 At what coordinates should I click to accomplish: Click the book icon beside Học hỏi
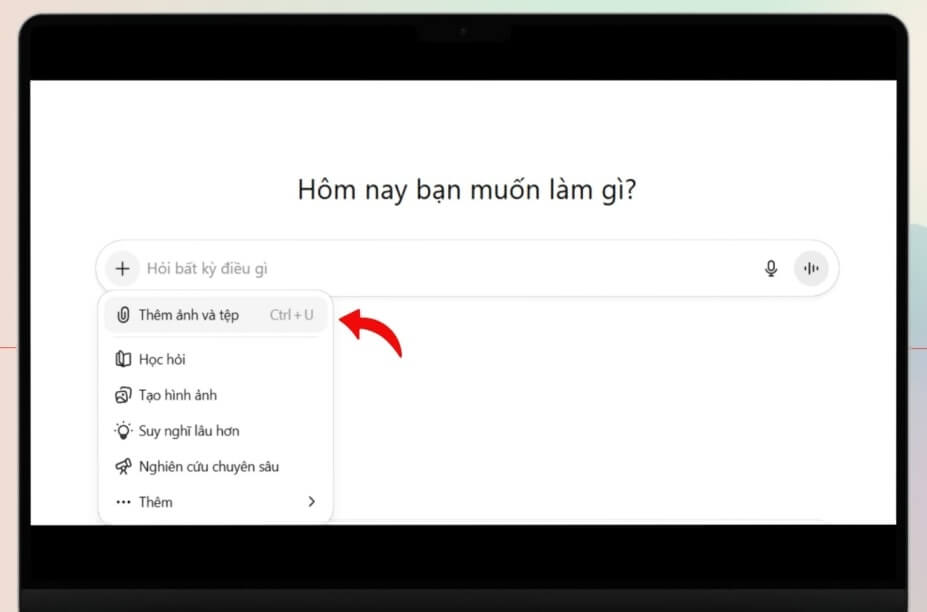coord(123,359)
